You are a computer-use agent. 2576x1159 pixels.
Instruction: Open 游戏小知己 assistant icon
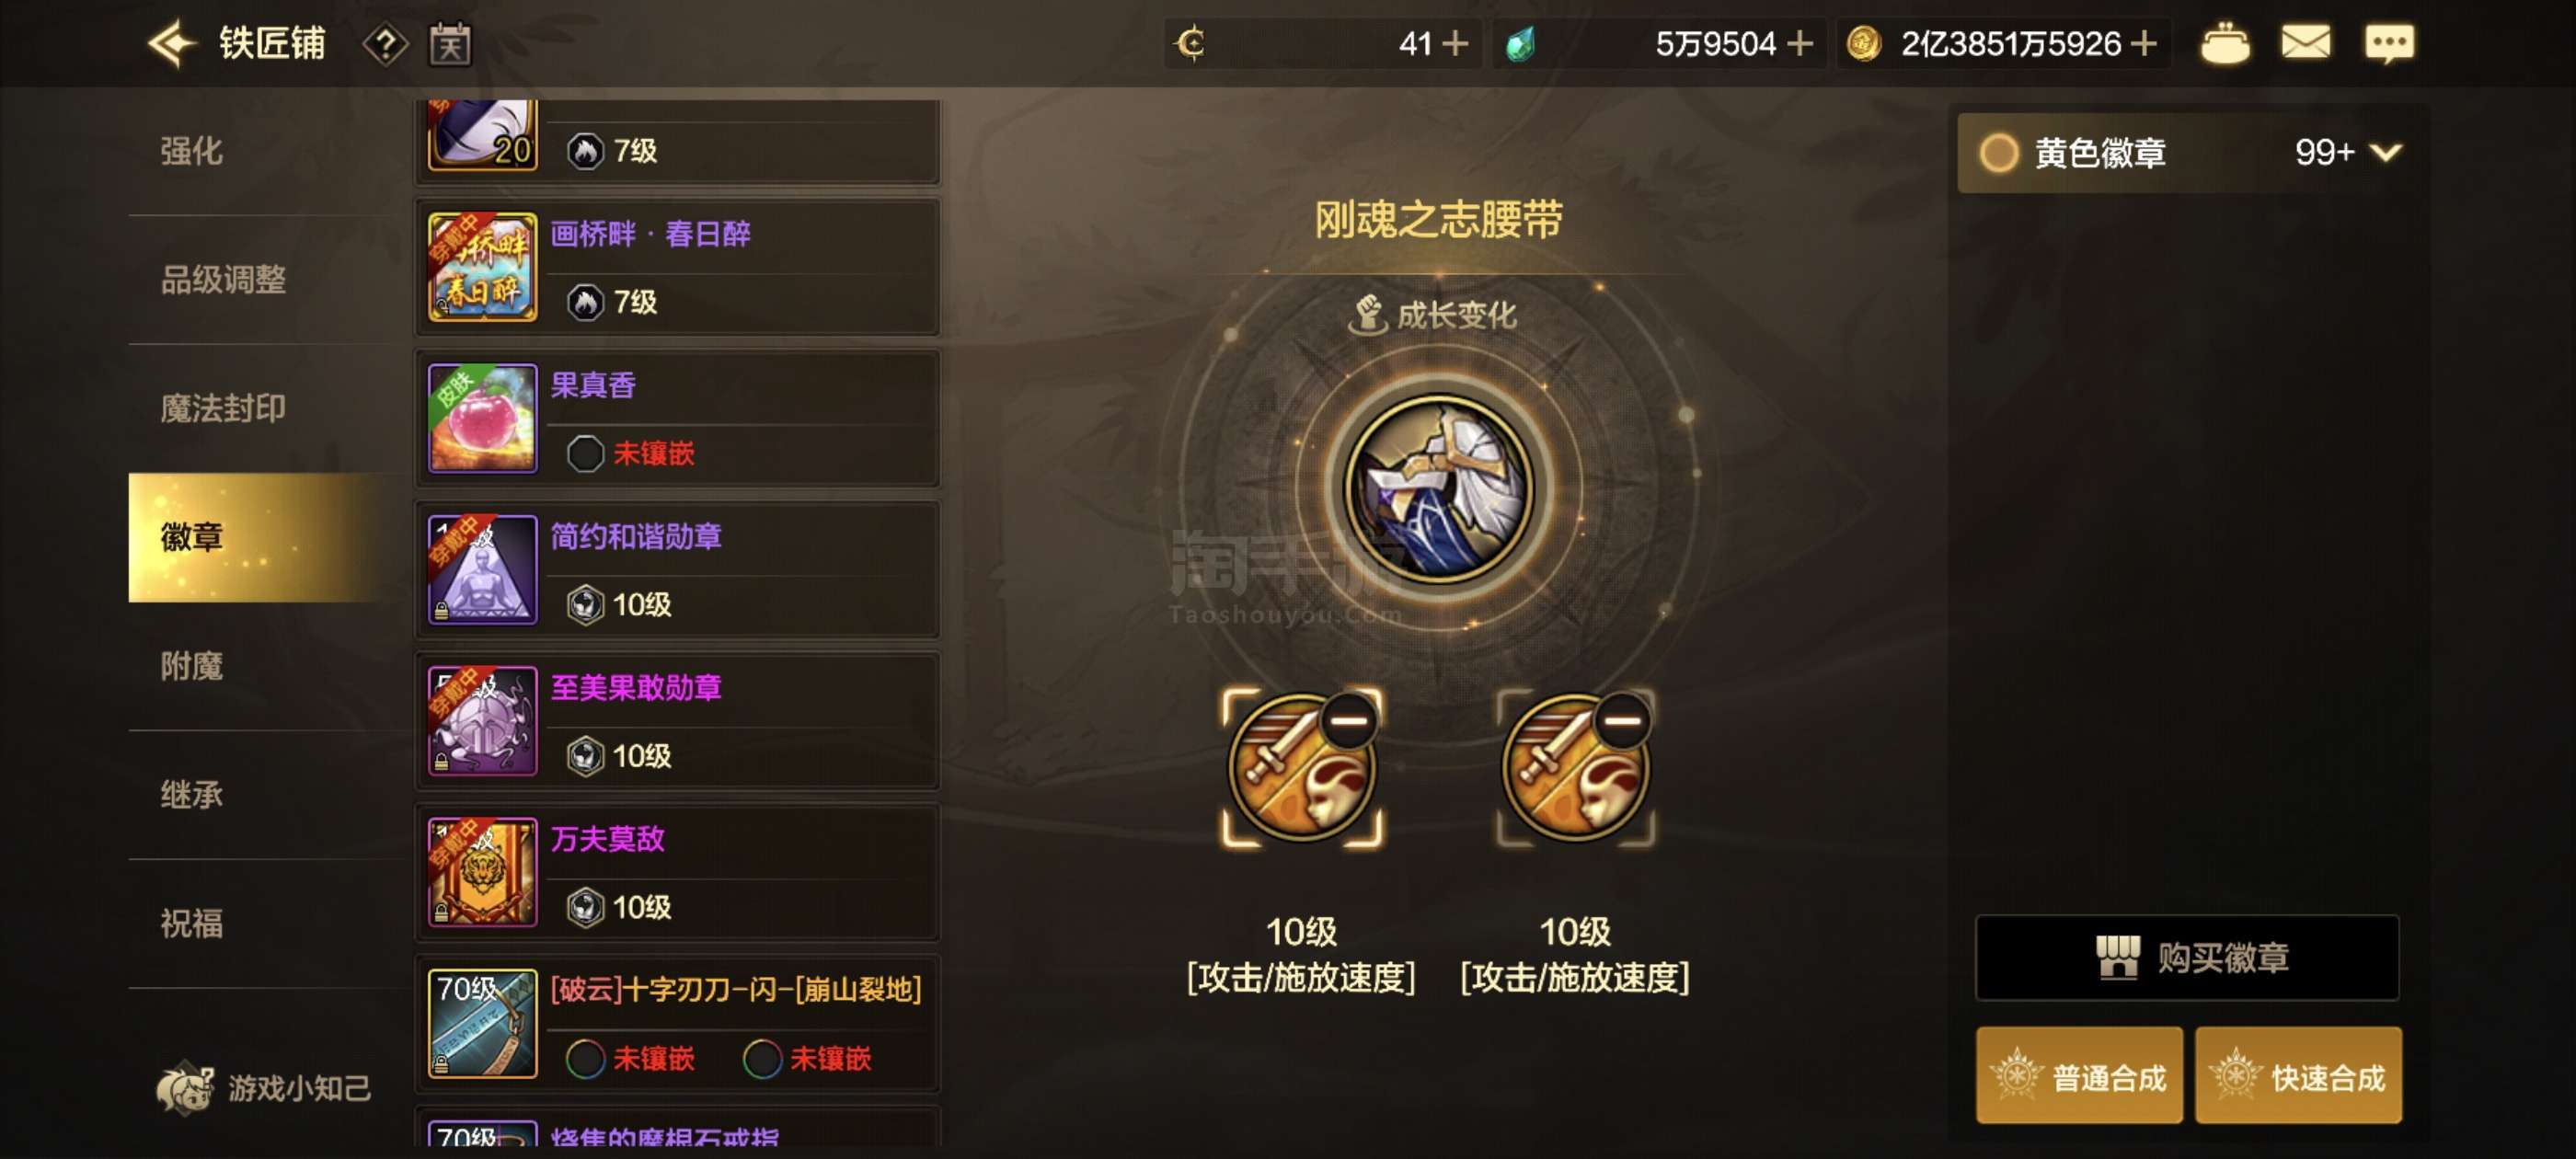186,1087
